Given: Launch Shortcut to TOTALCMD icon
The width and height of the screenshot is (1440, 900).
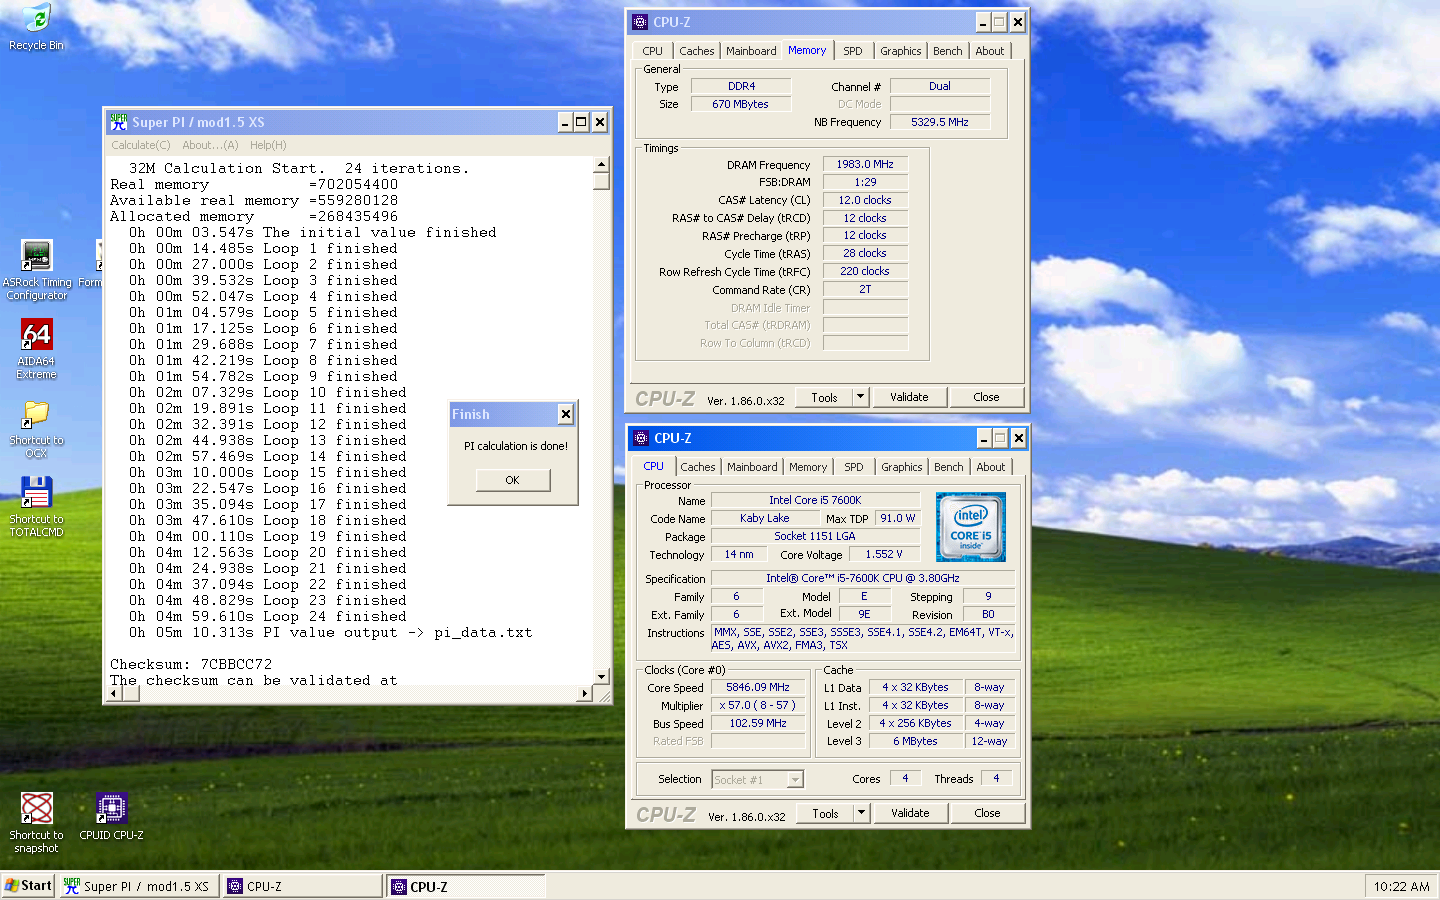Looking at the screenshot, I should click(x=36, y=507).
